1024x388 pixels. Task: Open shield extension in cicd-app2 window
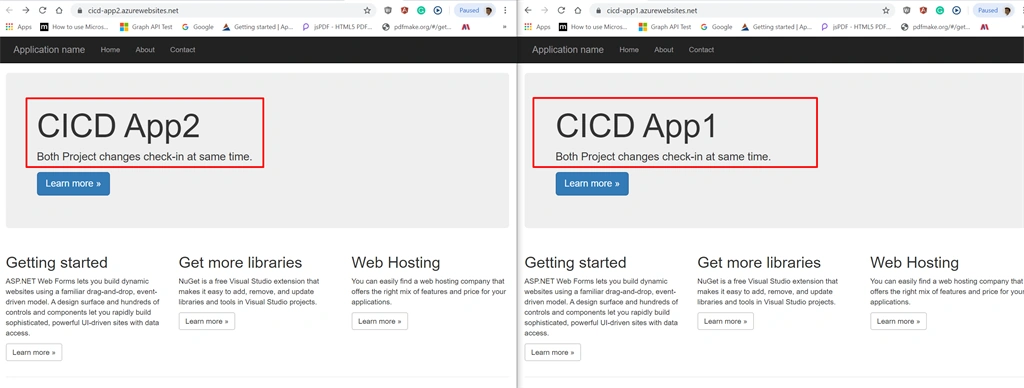tap(388, 10)
